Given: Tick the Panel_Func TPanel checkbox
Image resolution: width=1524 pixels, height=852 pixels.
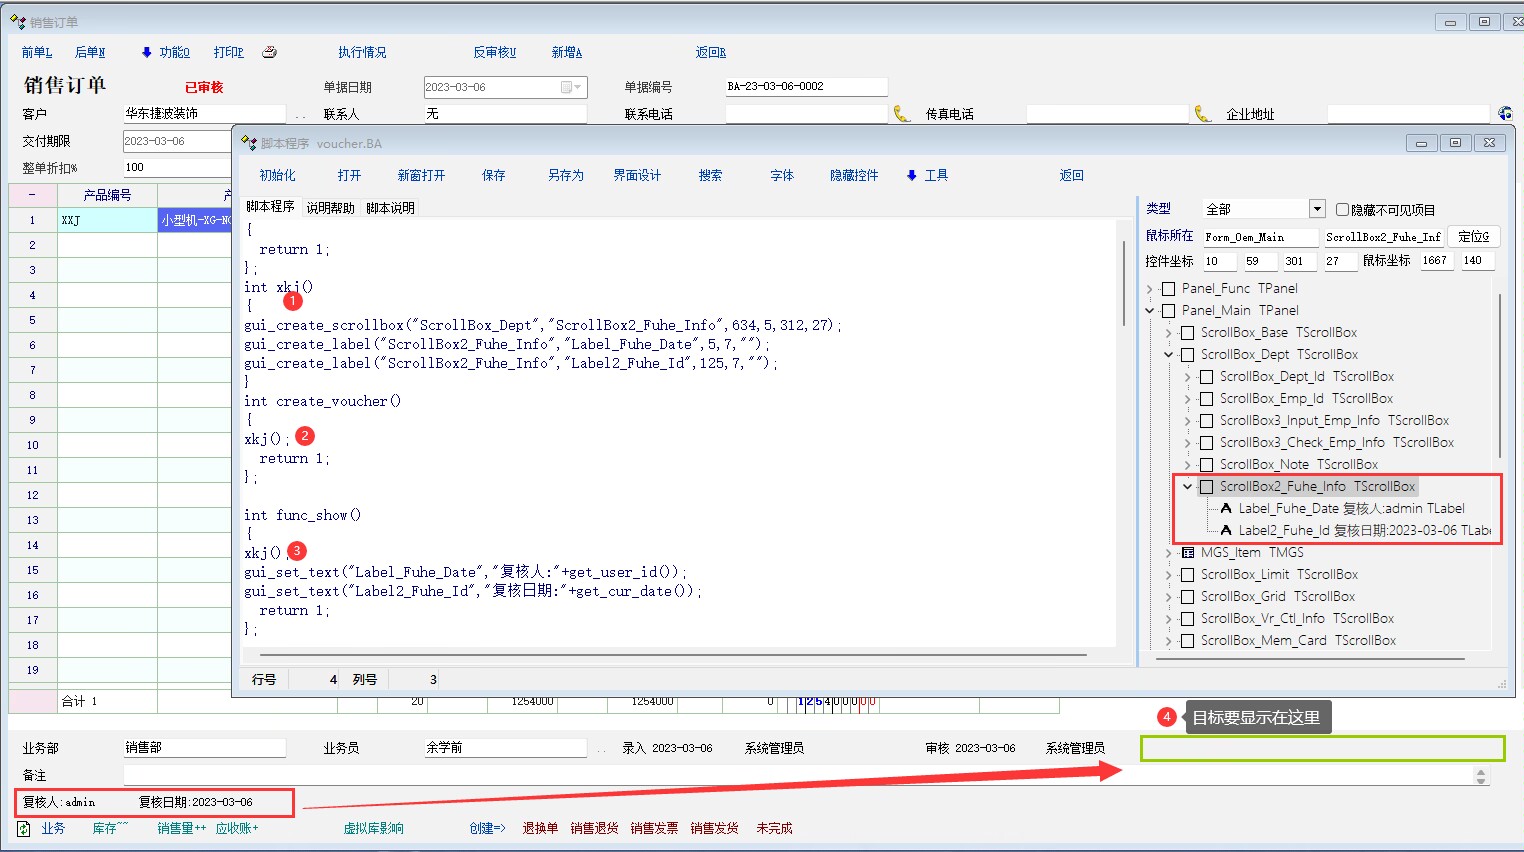Looking at the screenshot, I should 1168,289.
